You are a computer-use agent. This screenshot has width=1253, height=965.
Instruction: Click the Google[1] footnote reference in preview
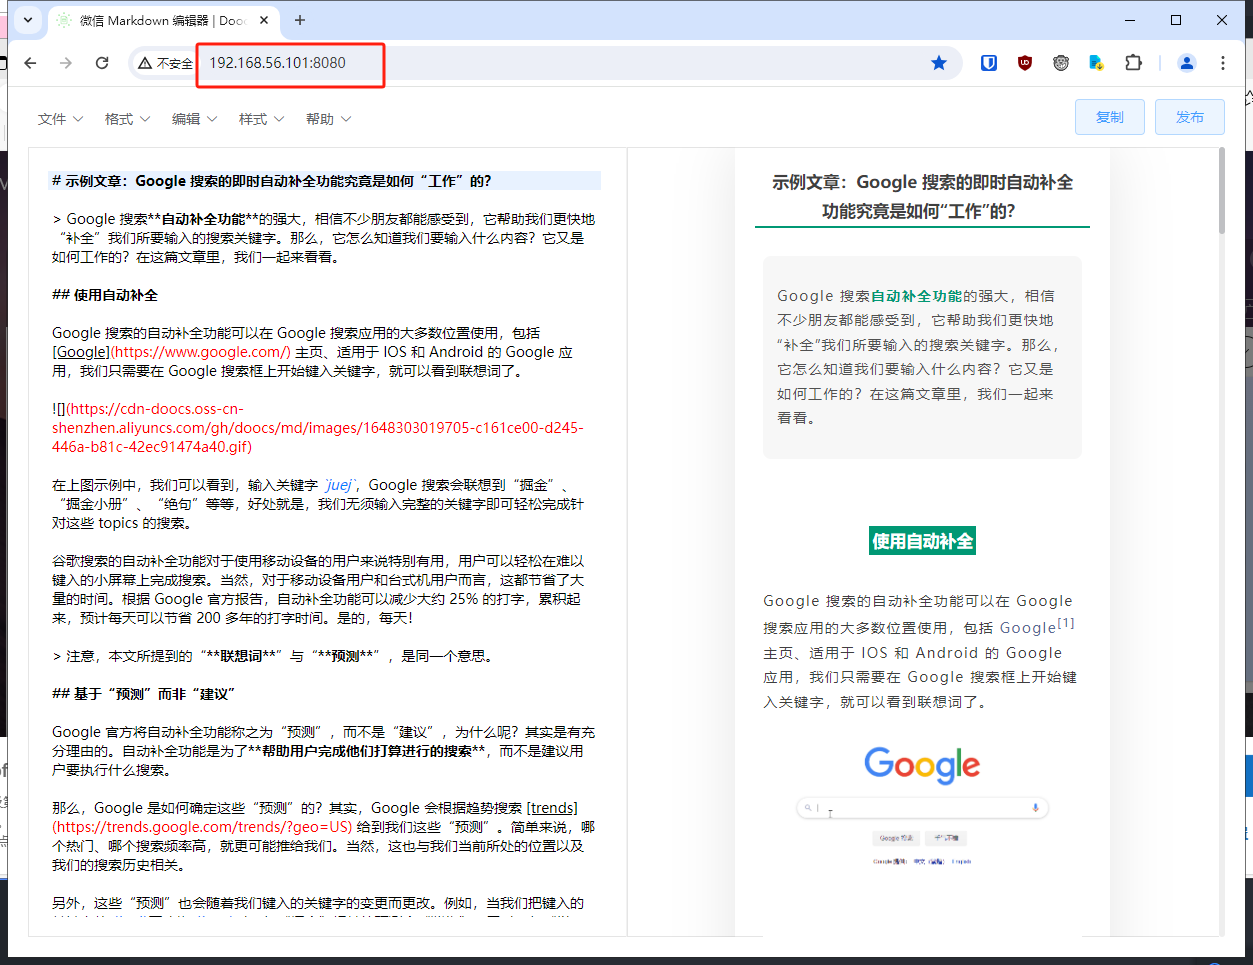pyautogui.click(x=1037, y=626)
